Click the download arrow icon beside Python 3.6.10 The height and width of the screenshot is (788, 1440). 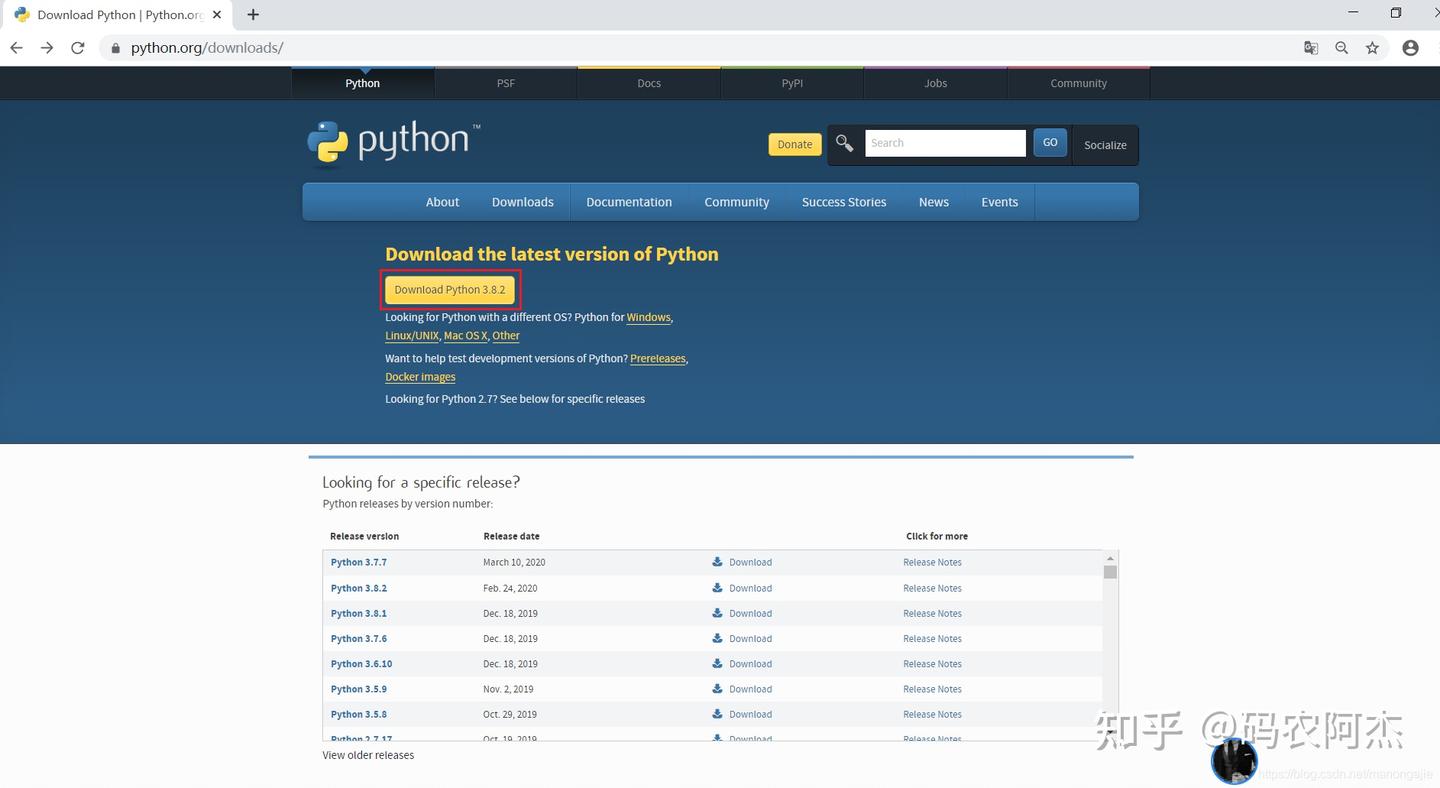point(716,663)
